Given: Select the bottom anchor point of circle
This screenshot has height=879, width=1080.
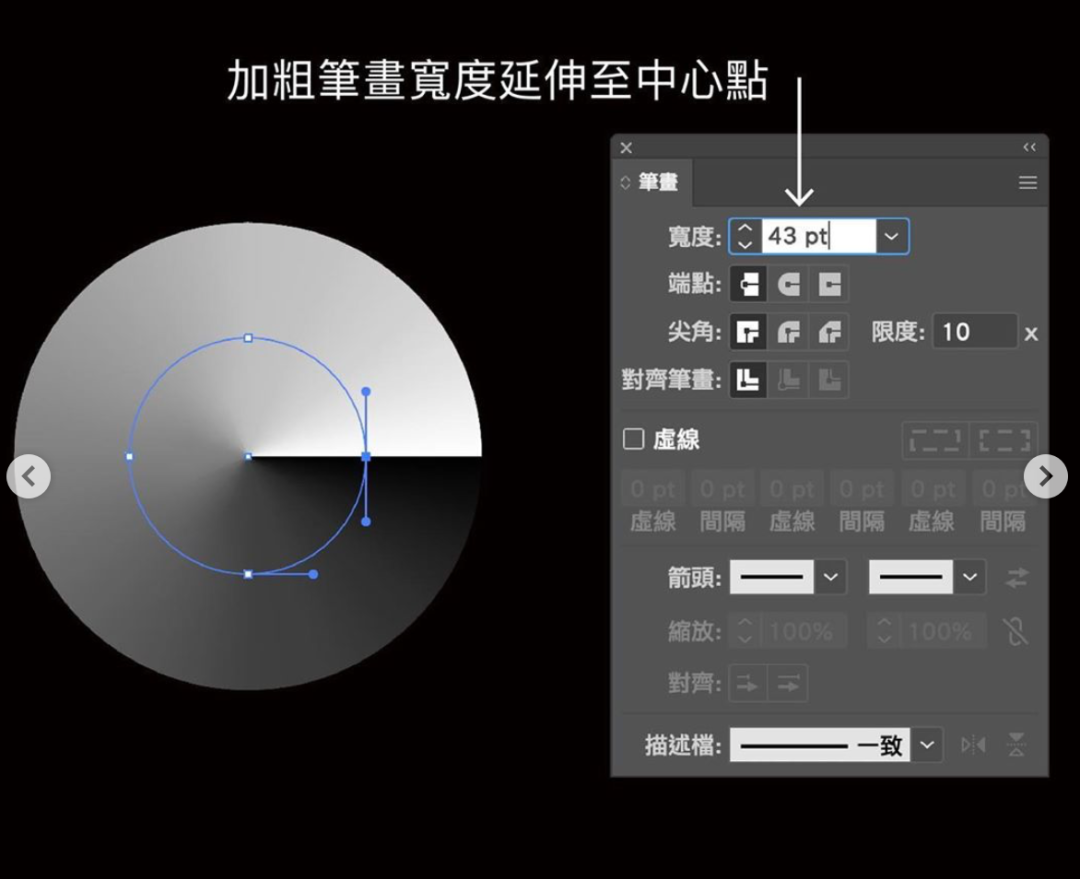Looking at the screenshot, I should [248, 574].
